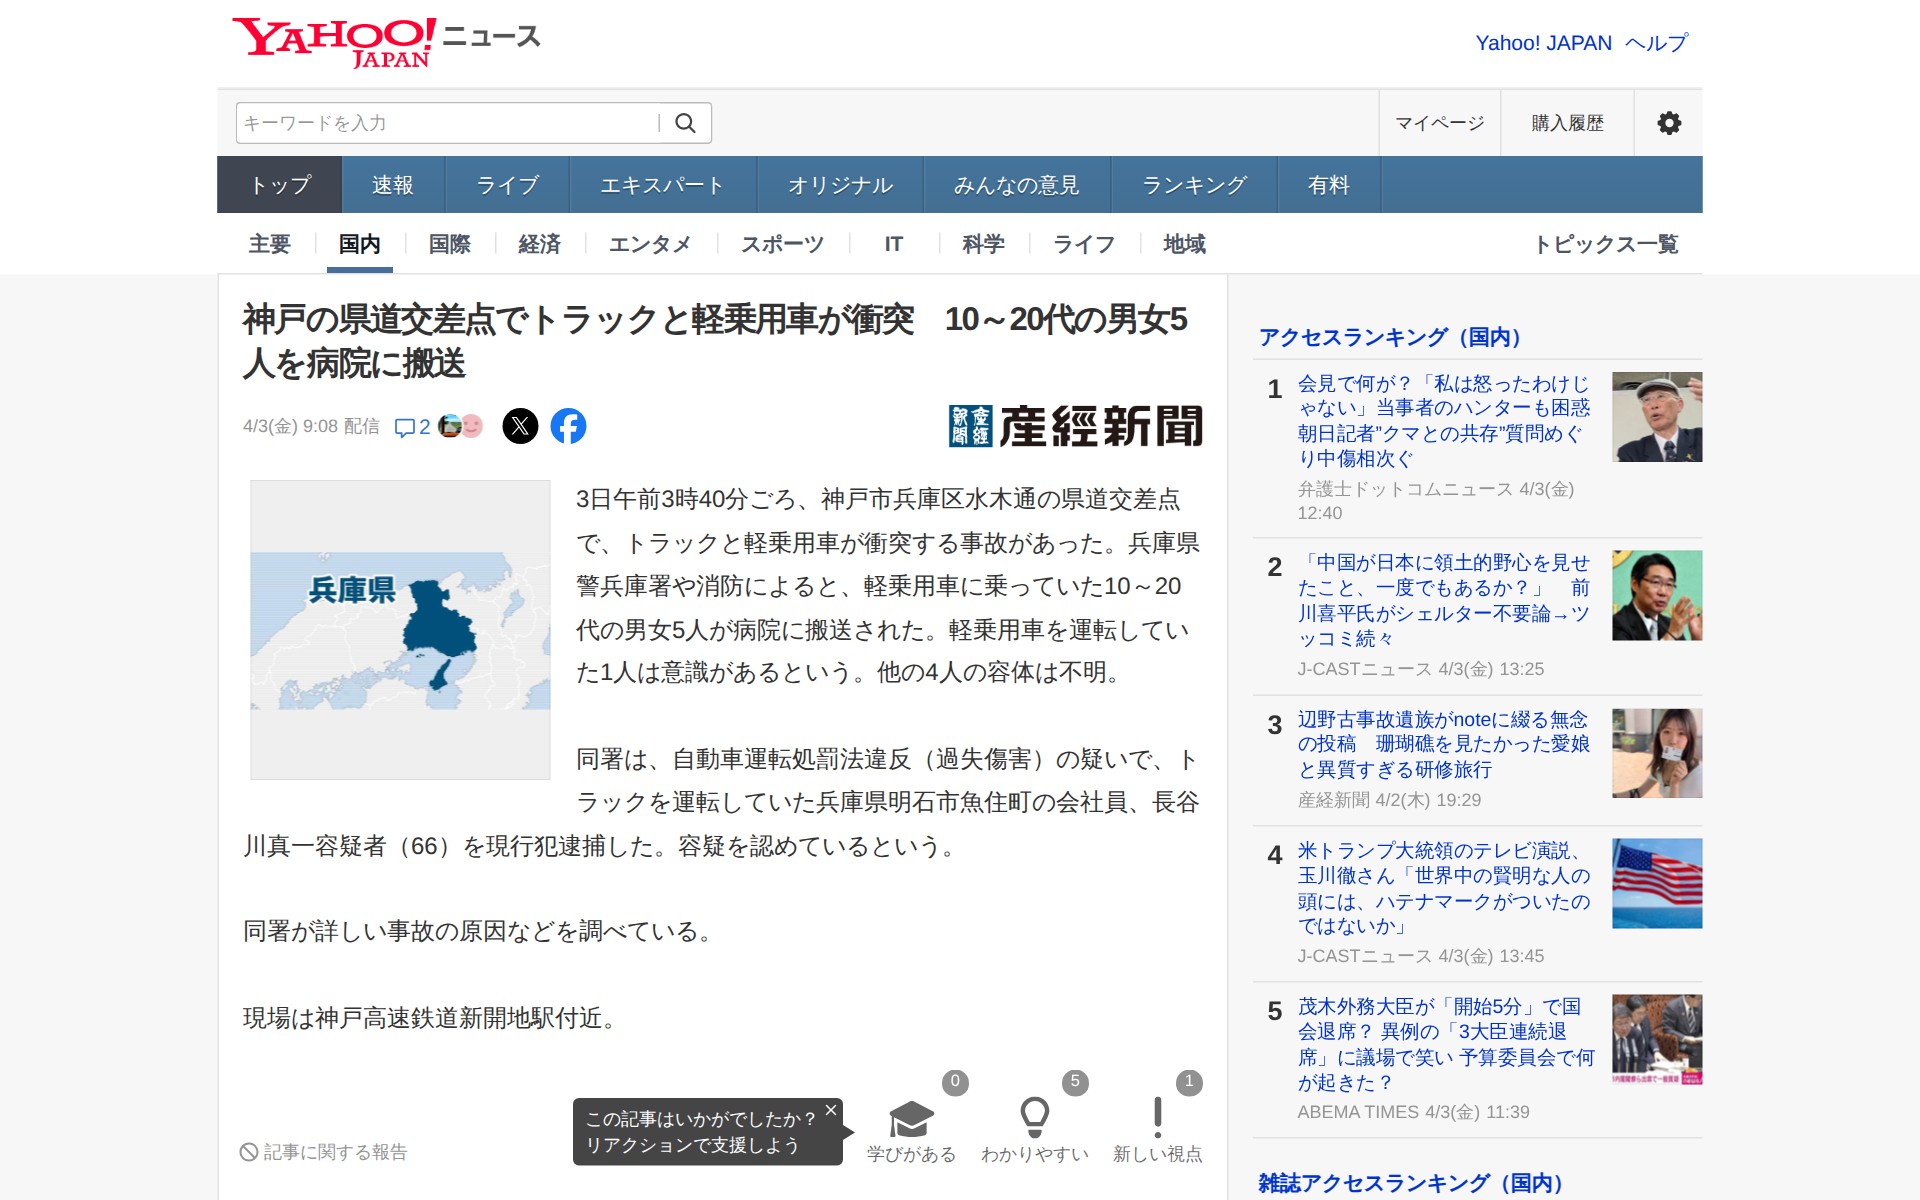Open the トピックス一覧 link
This screenshot has height=1200, width=1920.
click(x=1605, y=244)
